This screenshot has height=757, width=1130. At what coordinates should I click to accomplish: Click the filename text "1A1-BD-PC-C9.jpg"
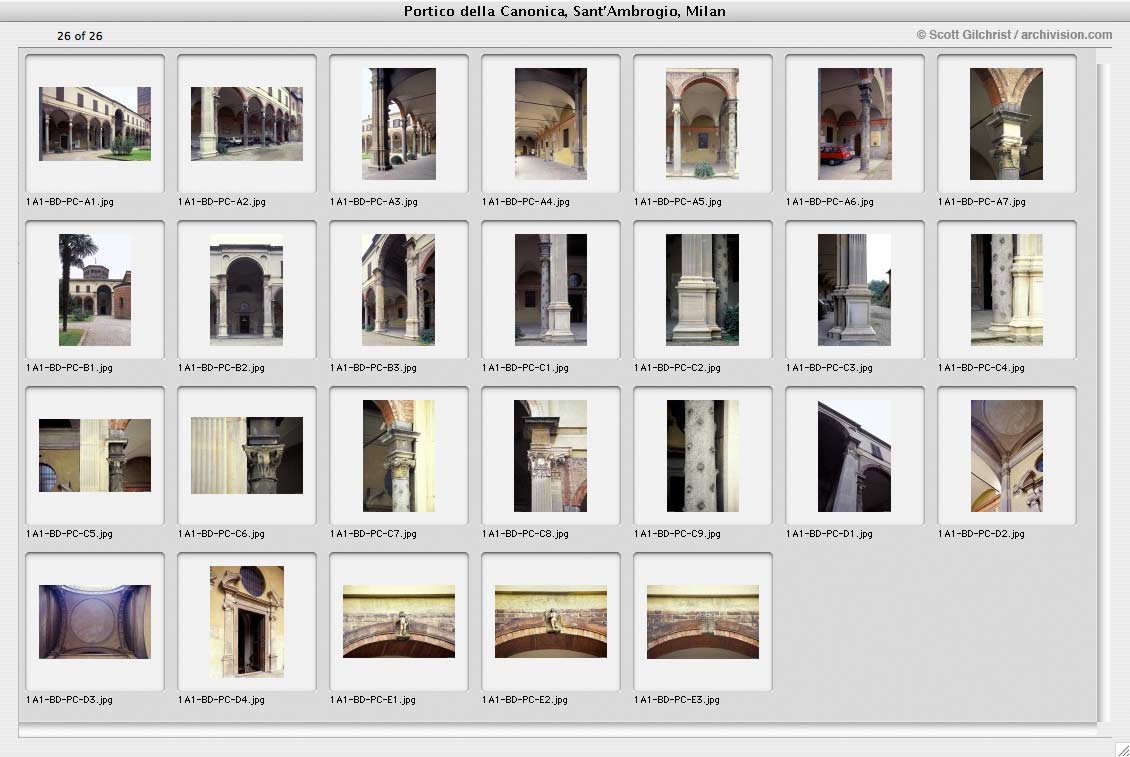(677, 534)
